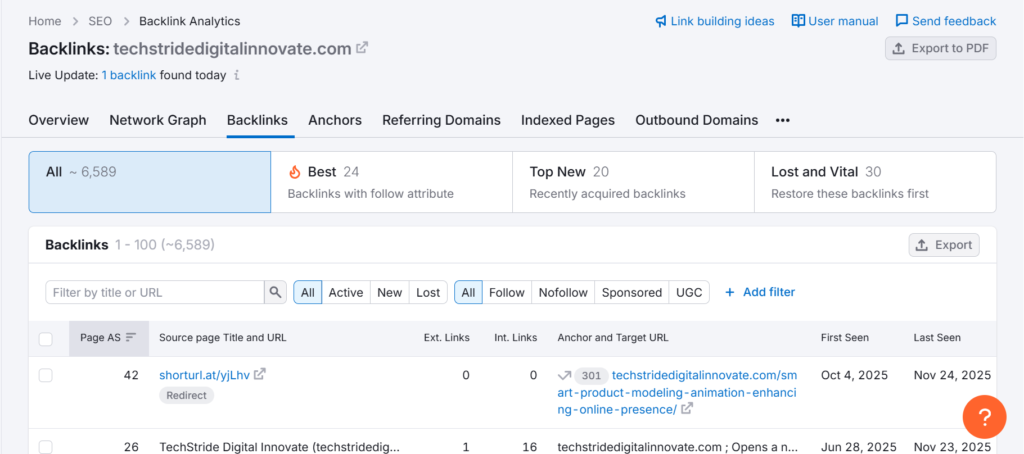
Task: Click the Filter by title or URL field
Action: [x=155, y=292]
